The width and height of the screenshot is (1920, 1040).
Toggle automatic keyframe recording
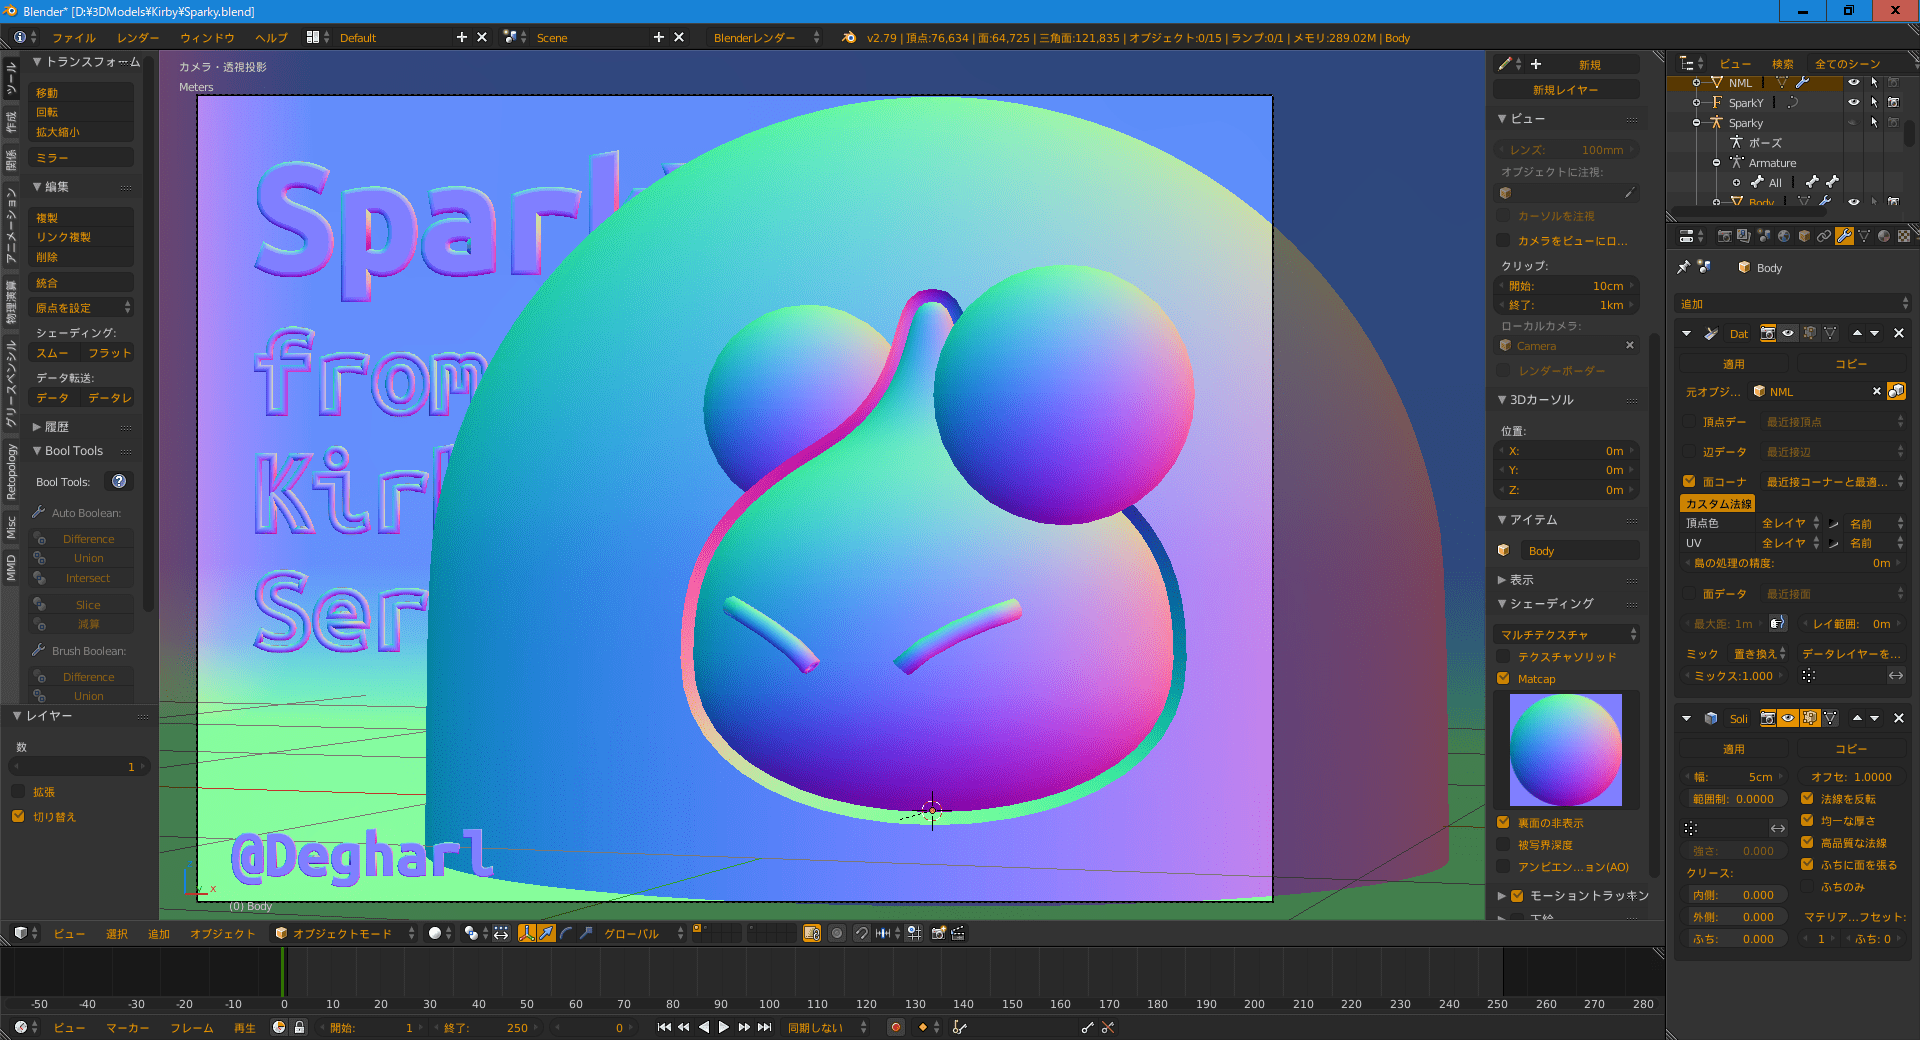click(896, 1027)
